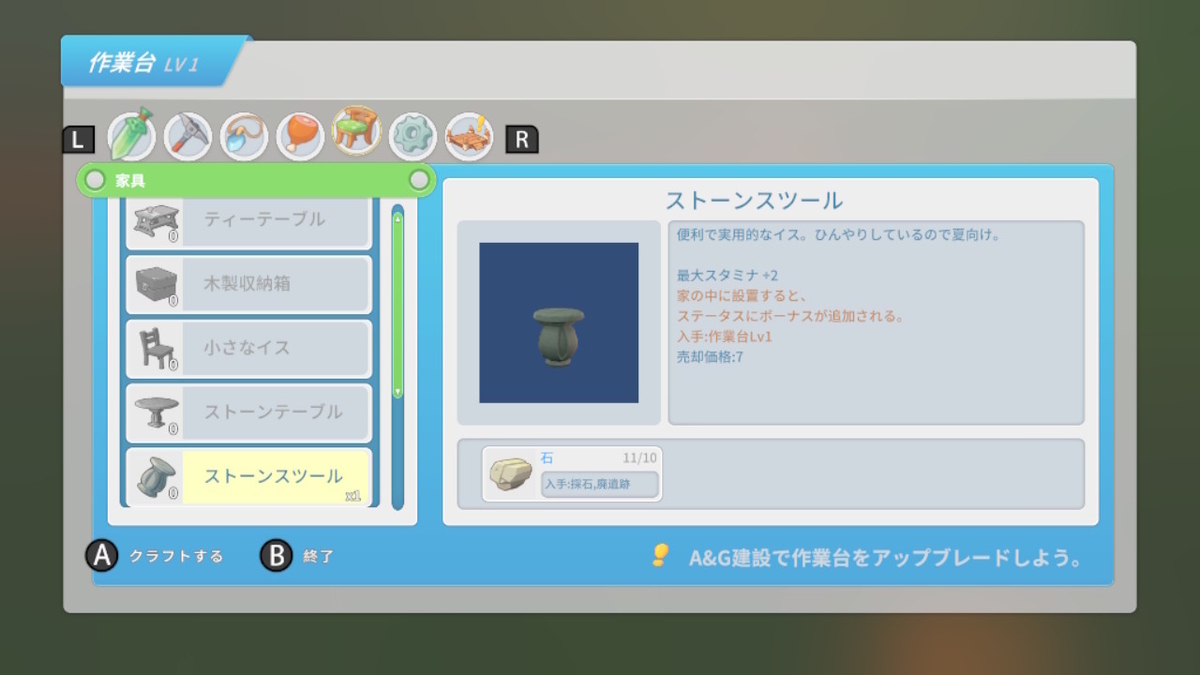Click the A button craft icon
The height and width of the screenshot is (675, 1200).
coord(101,556)
